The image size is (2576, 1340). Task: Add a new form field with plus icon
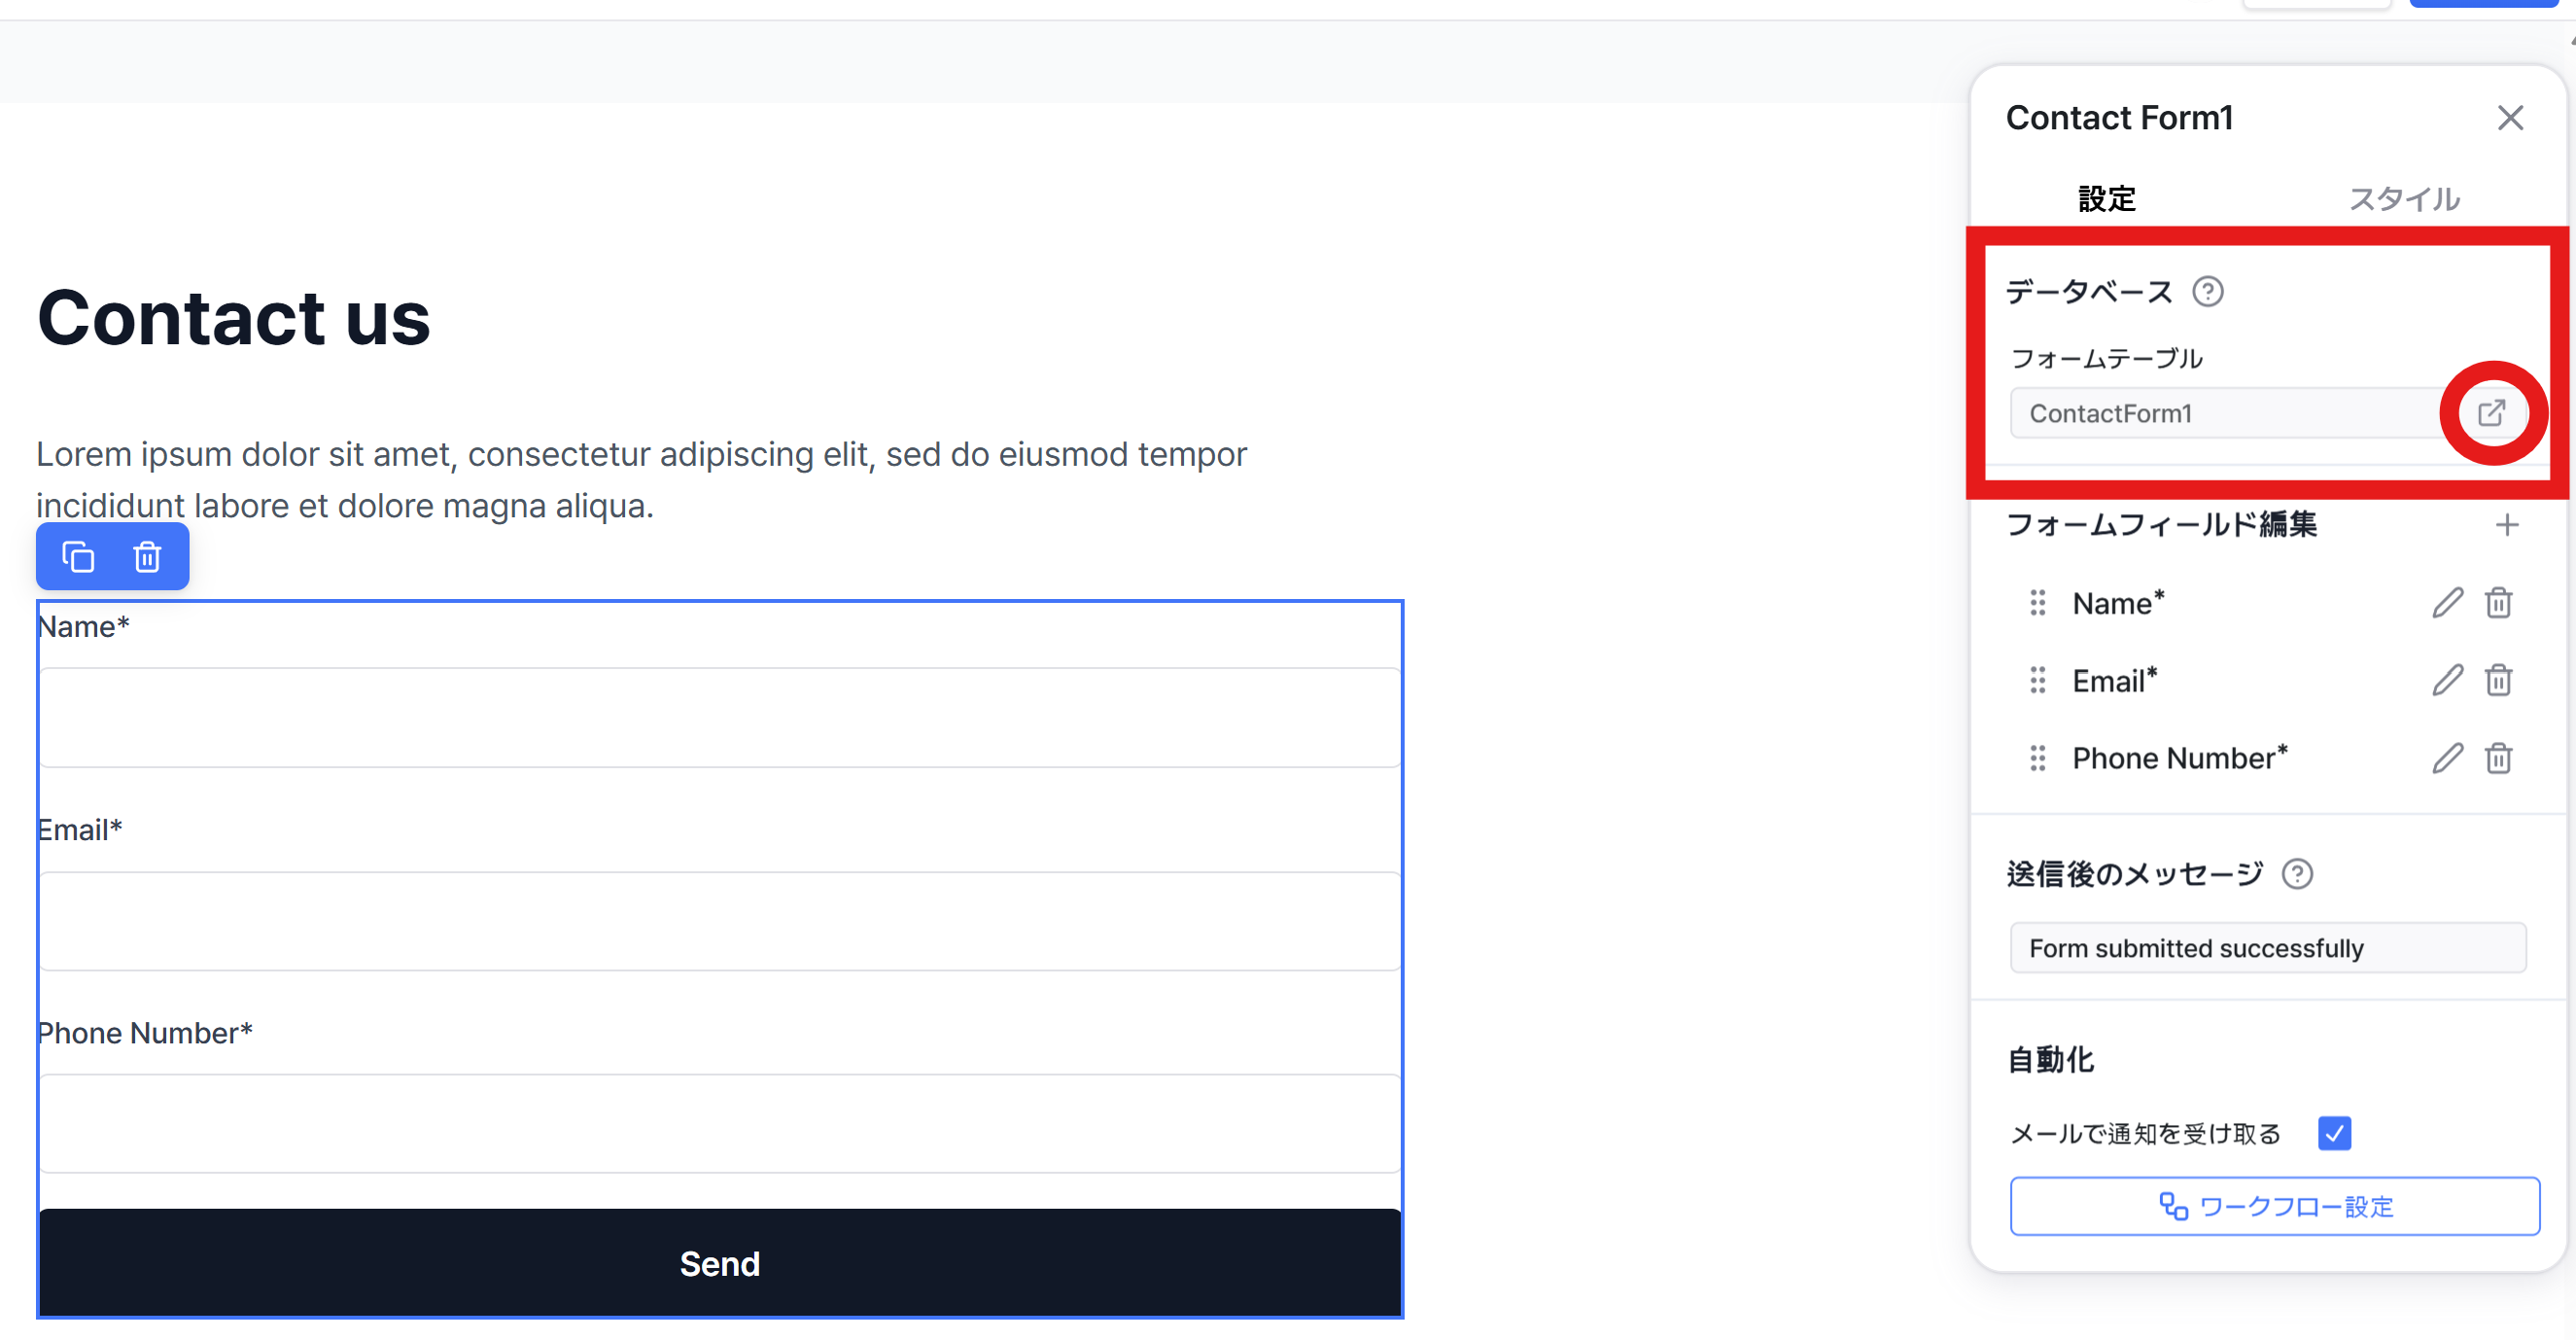point(2506,525)
